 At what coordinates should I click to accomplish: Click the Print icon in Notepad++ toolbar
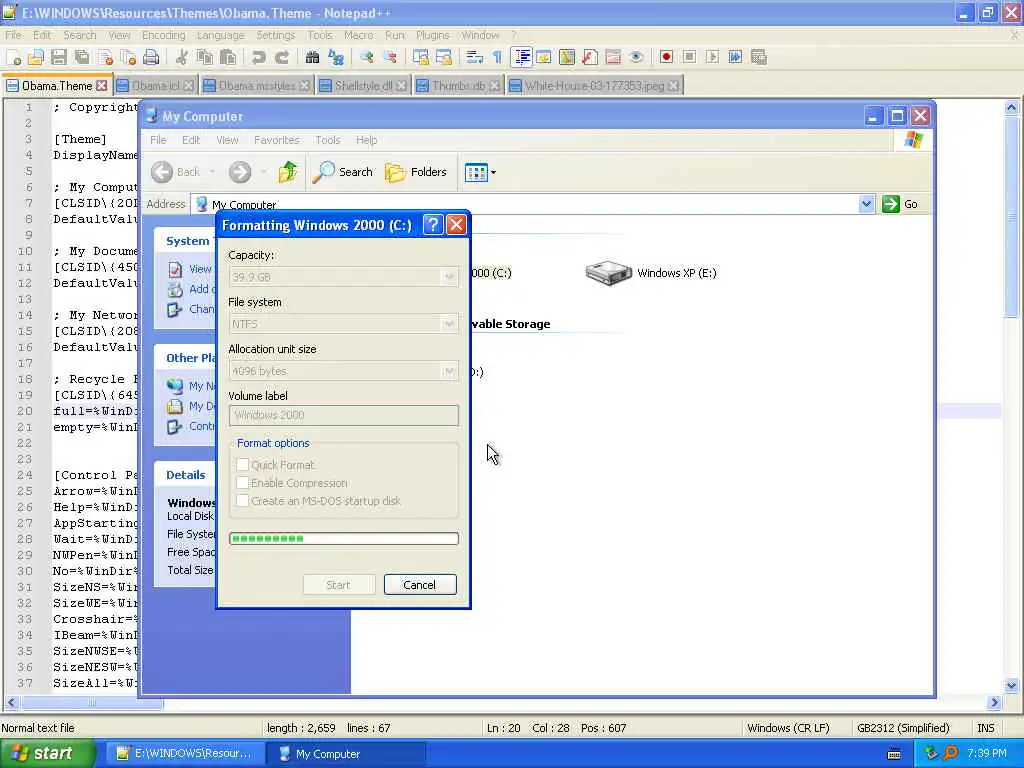[x=151, y=57]
